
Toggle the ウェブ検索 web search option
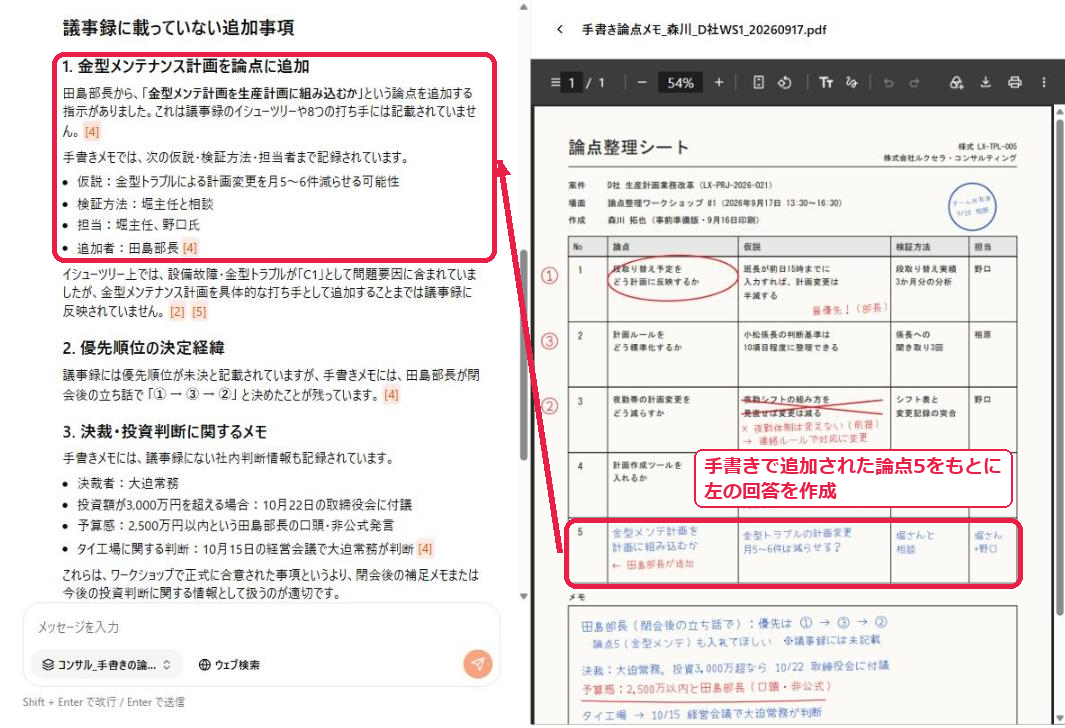coord(229,665)
